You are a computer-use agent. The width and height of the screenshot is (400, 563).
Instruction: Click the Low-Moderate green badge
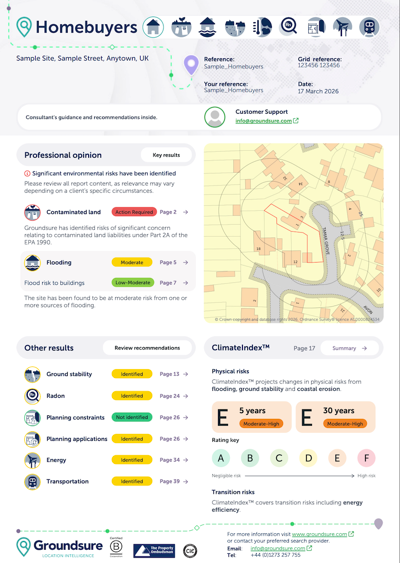tap(133, 283)
